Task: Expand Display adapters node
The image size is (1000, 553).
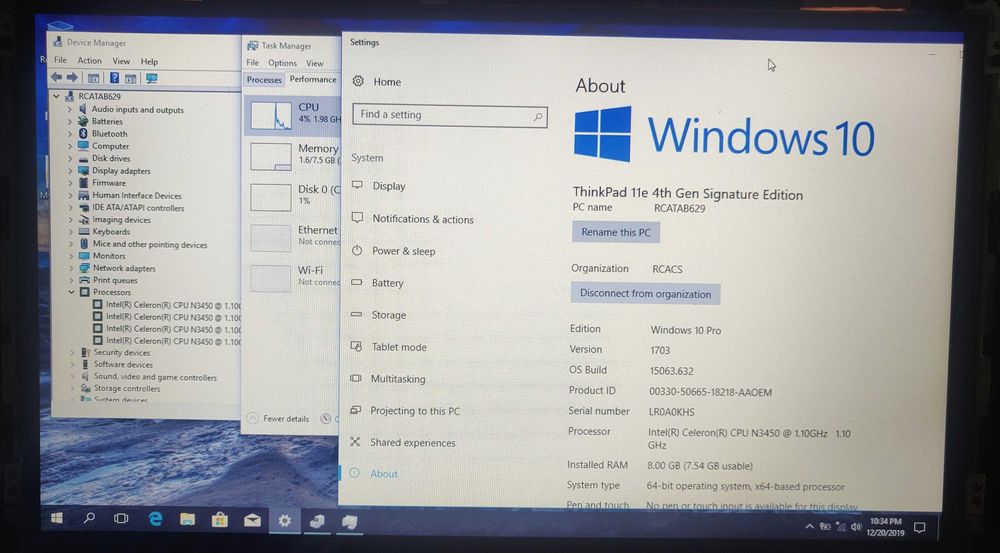Action: tap(70, 171)
